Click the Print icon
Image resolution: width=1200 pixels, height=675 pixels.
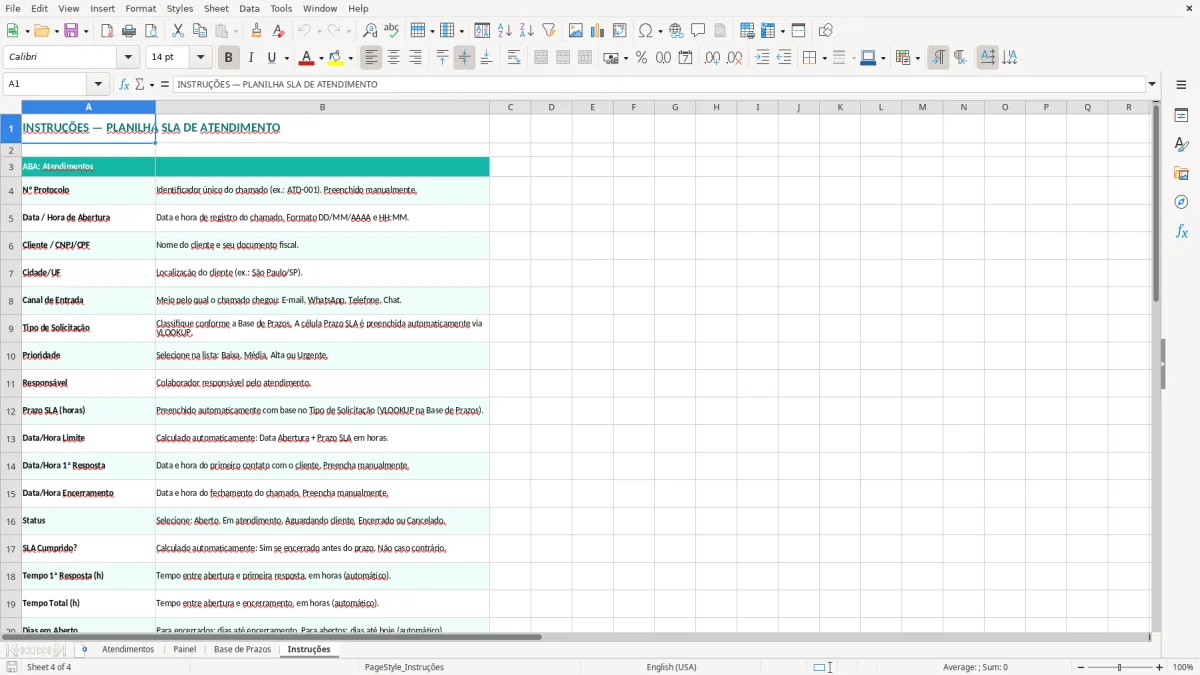coord(129,31)
